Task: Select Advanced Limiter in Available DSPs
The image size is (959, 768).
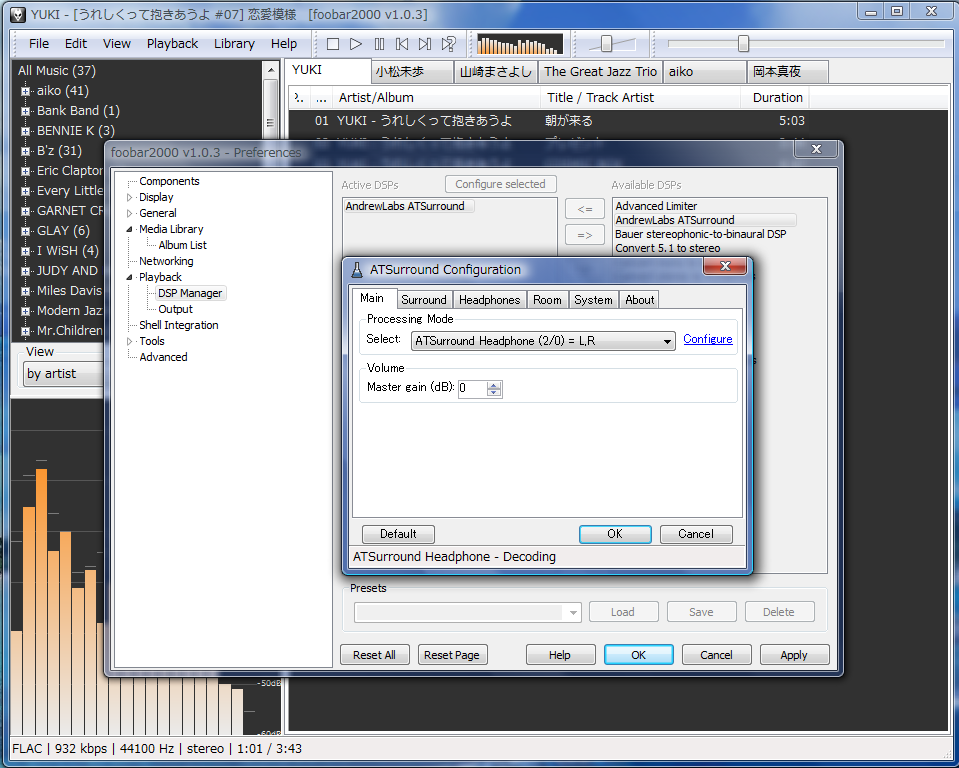Action: click(x=656, y=207)
